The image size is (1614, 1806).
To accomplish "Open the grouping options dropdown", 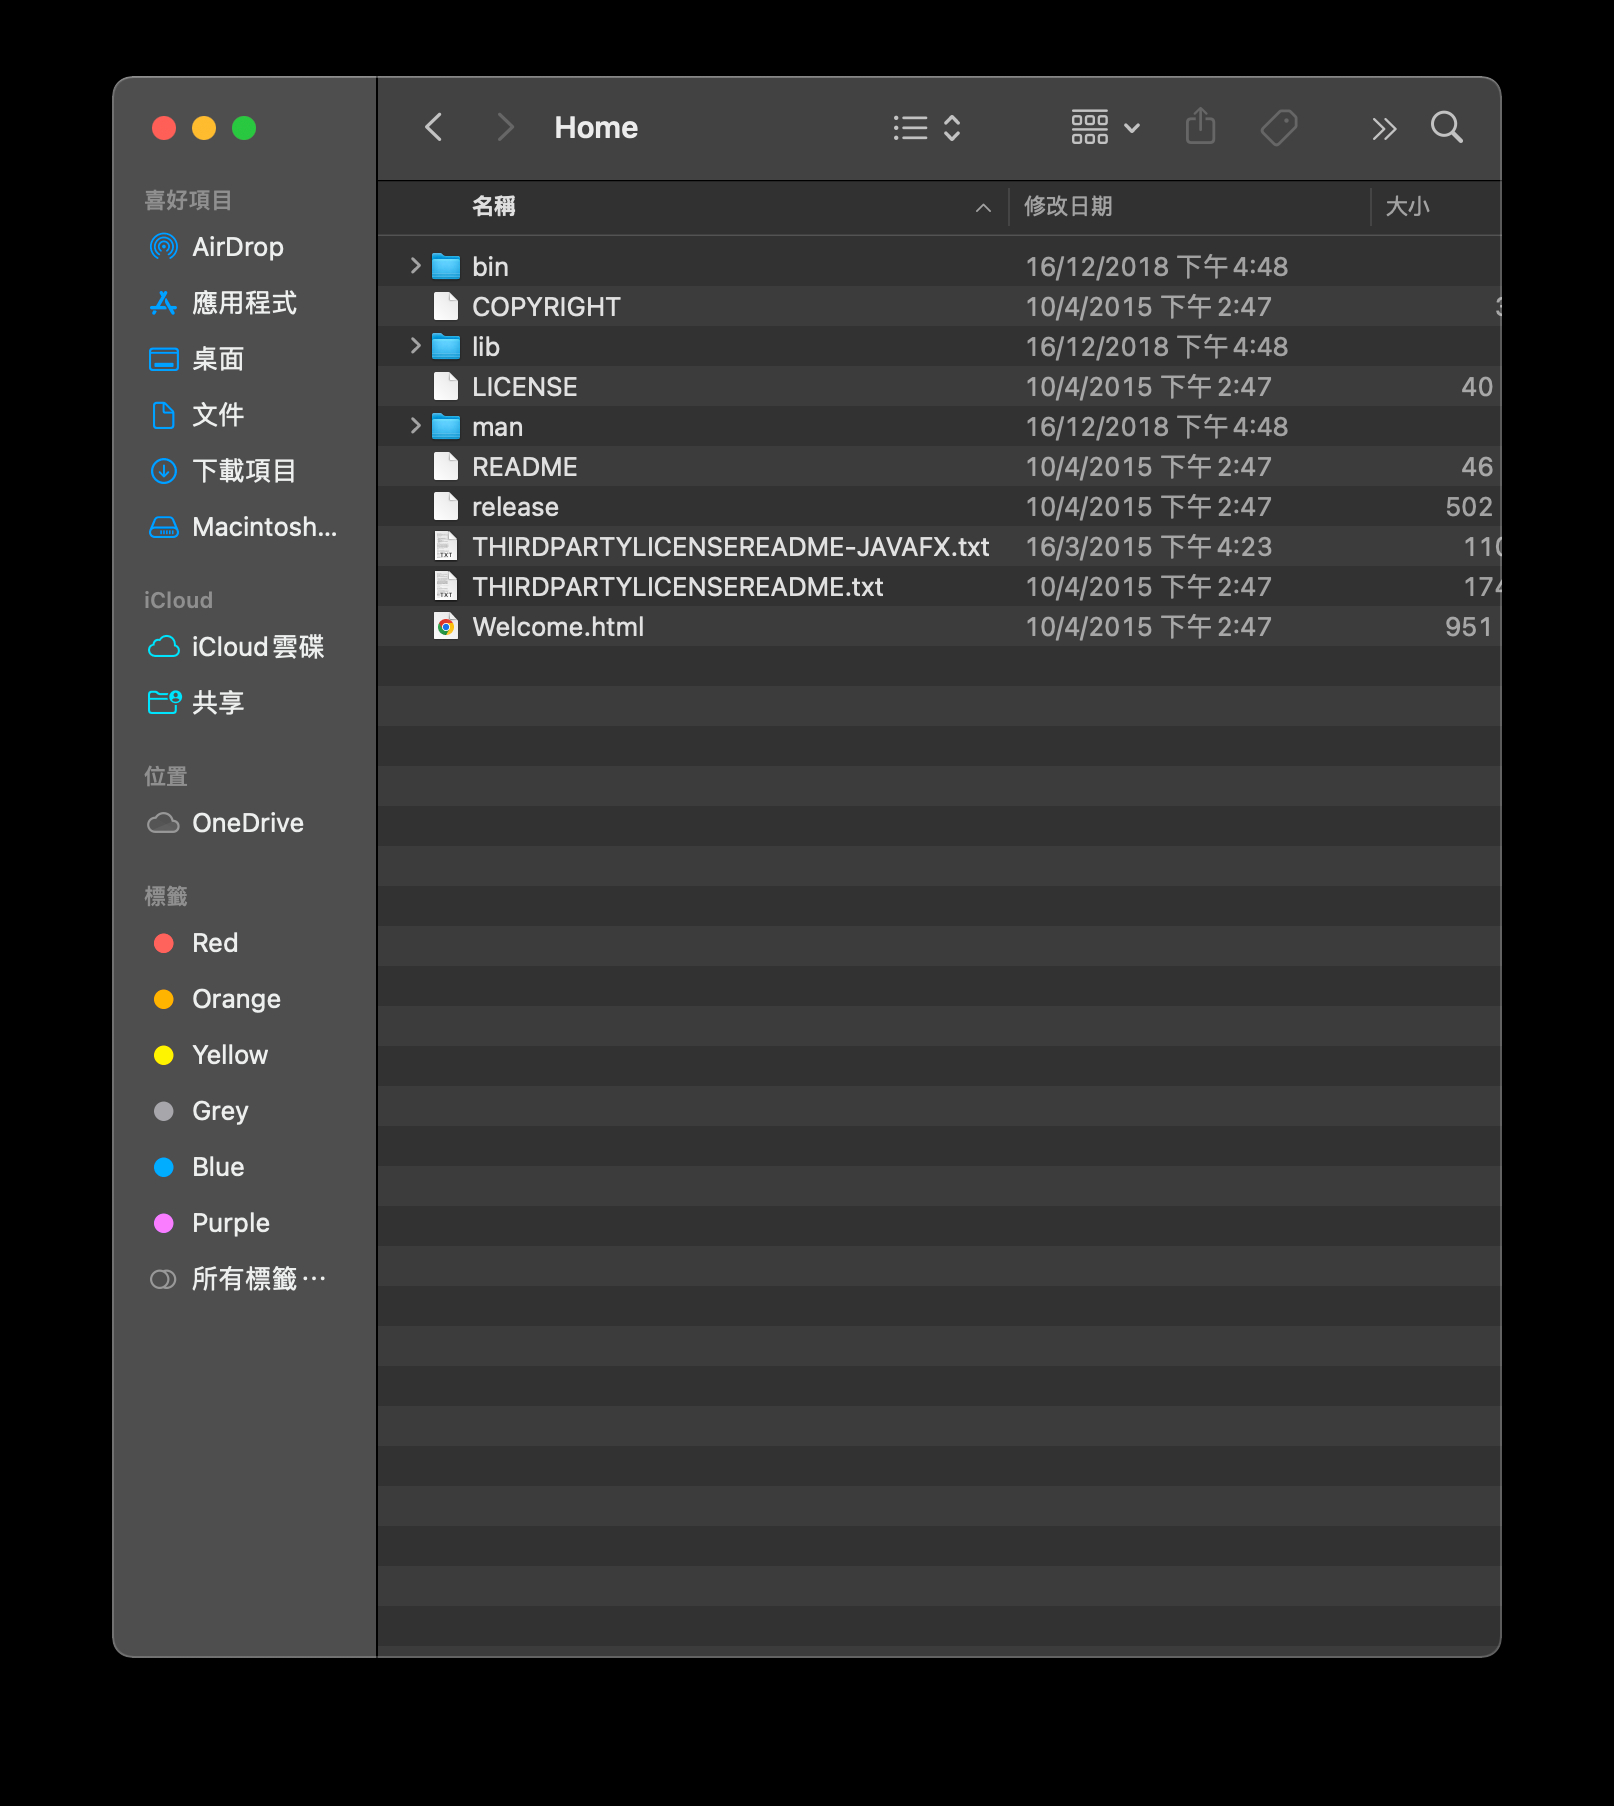I will coord(1105,128).
